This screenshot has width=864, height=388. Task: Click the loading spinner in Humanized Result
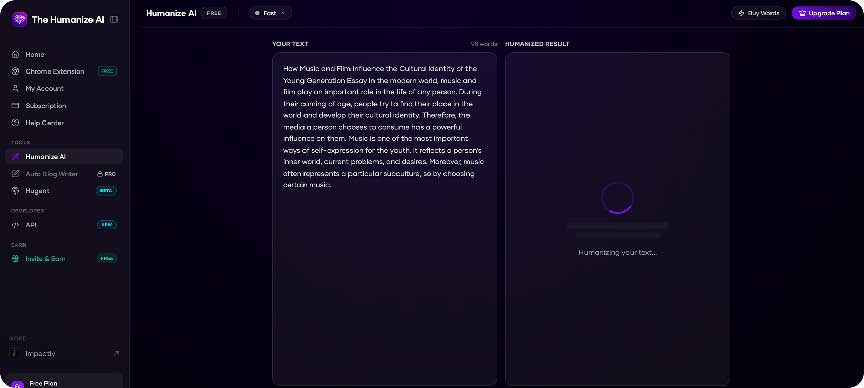(617, 198)
